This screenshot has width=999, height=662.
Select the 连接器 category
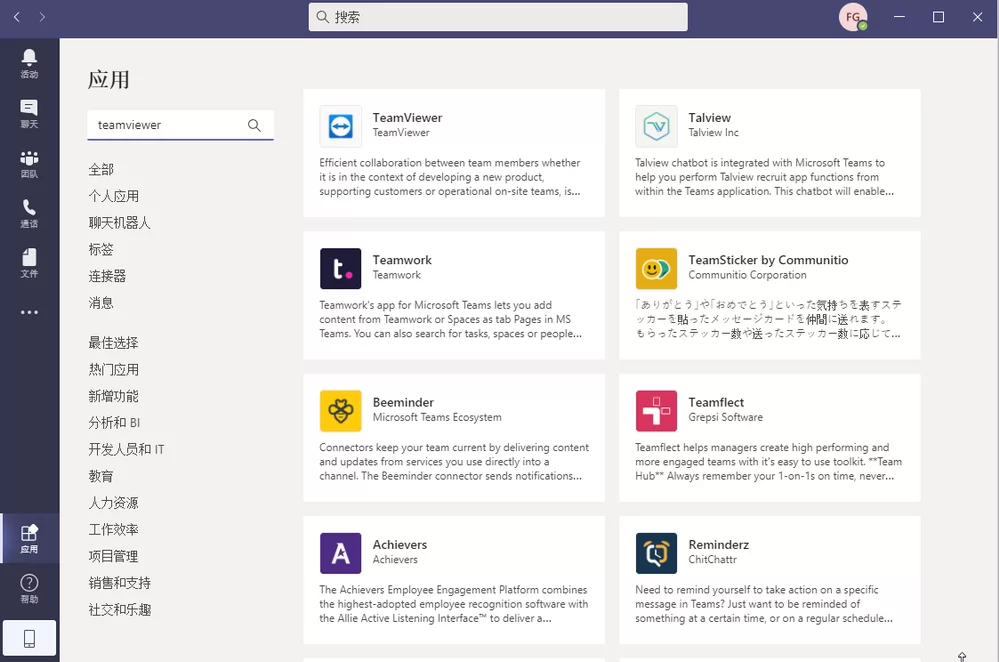tap(107, 276)
